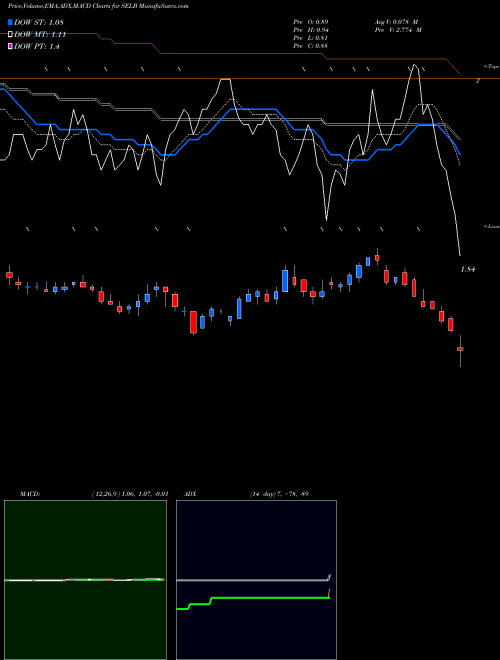
Task: Click the magenta DOW PT legend swatch
Action: coord(10,46)
